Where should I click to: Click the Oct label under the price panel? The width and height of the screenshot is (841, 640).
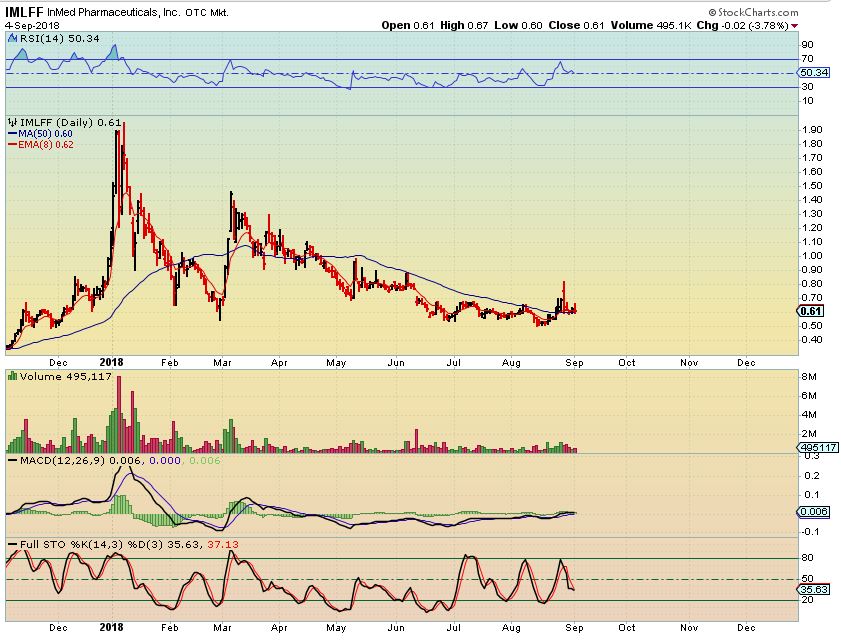[x=626, y=363]
